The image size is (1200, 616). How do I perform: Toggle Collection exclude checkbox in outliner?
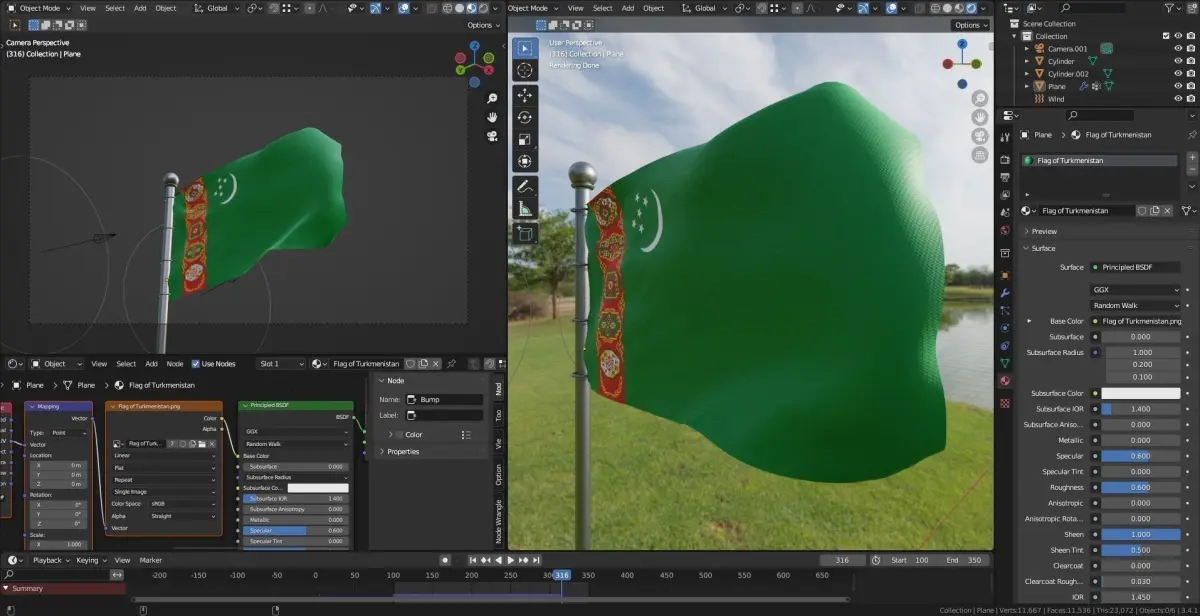(1165, 36)
